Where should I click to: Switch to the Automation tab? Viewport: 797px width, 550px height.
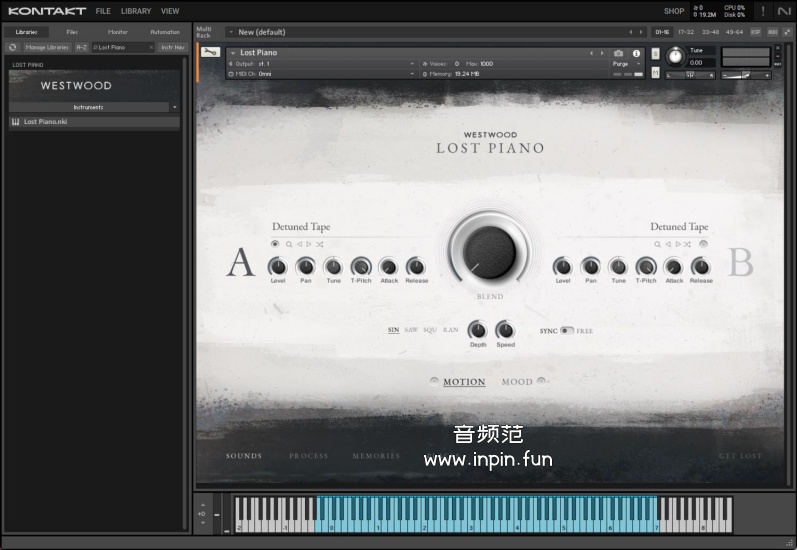[165, 32]
